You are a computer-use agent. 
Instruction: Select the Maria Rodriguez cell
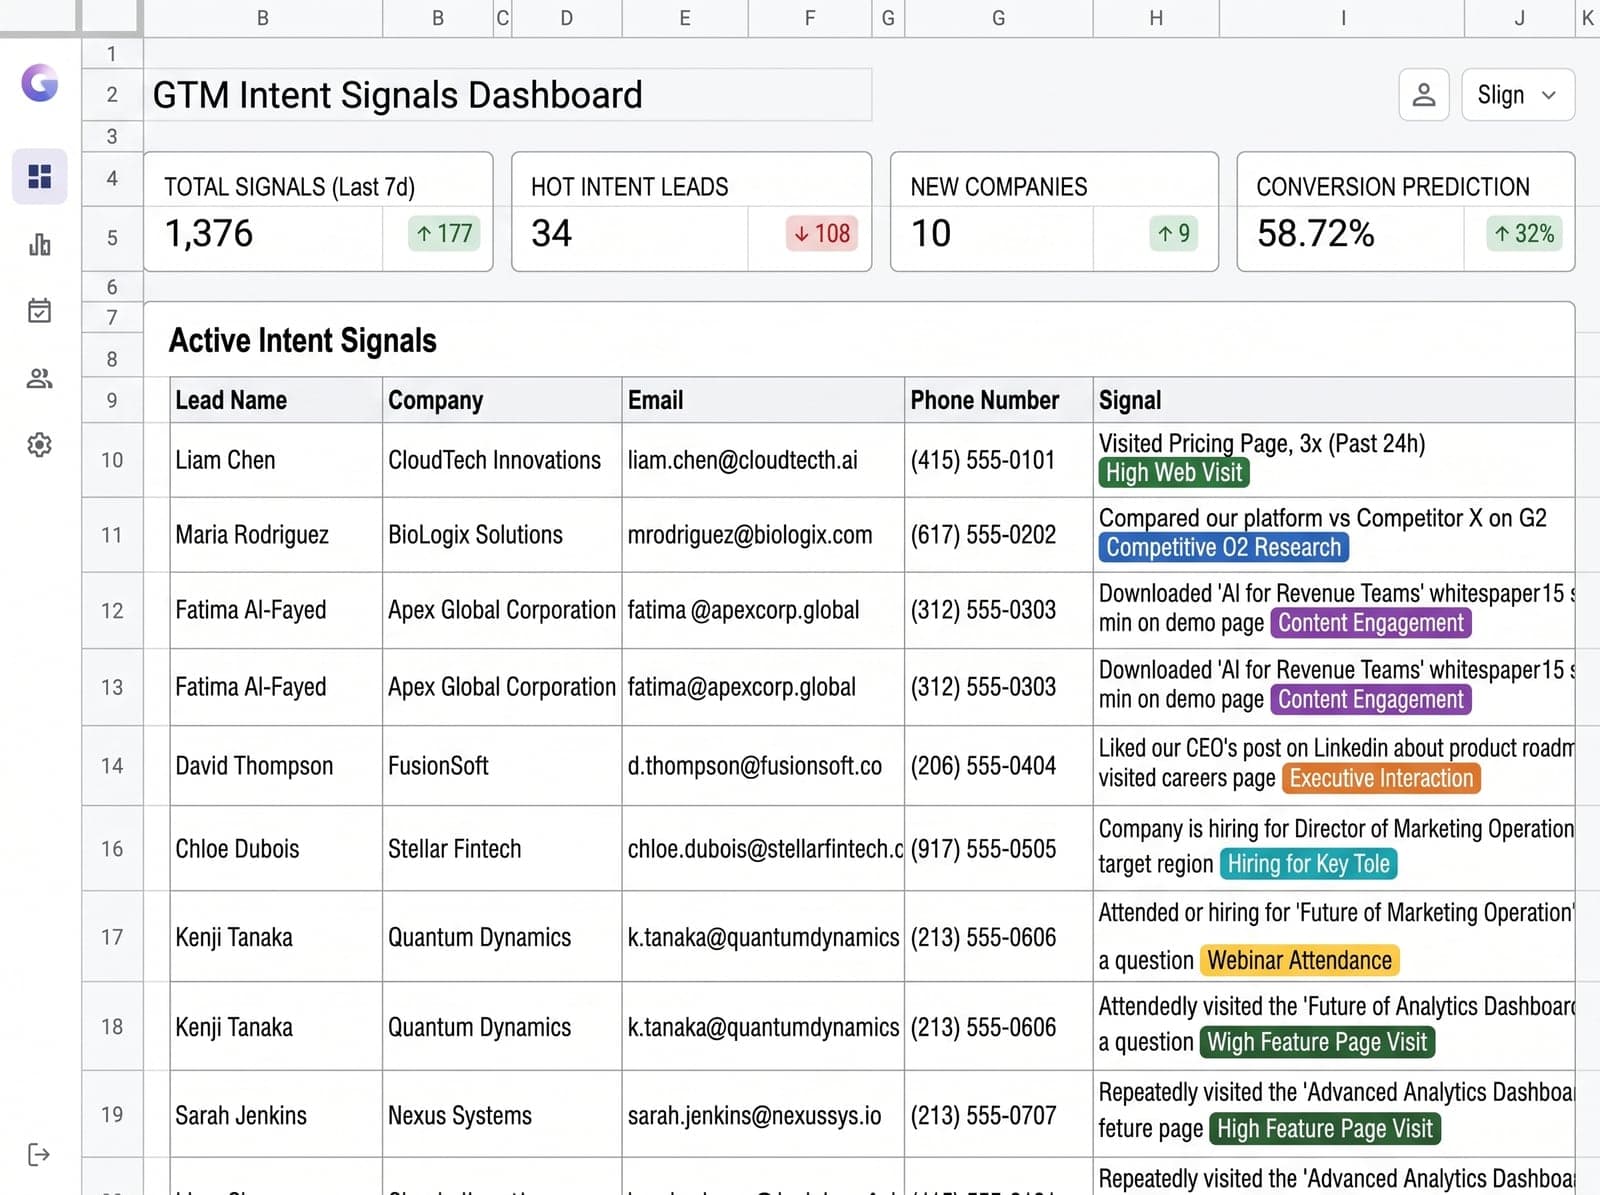tap(276, 535)
